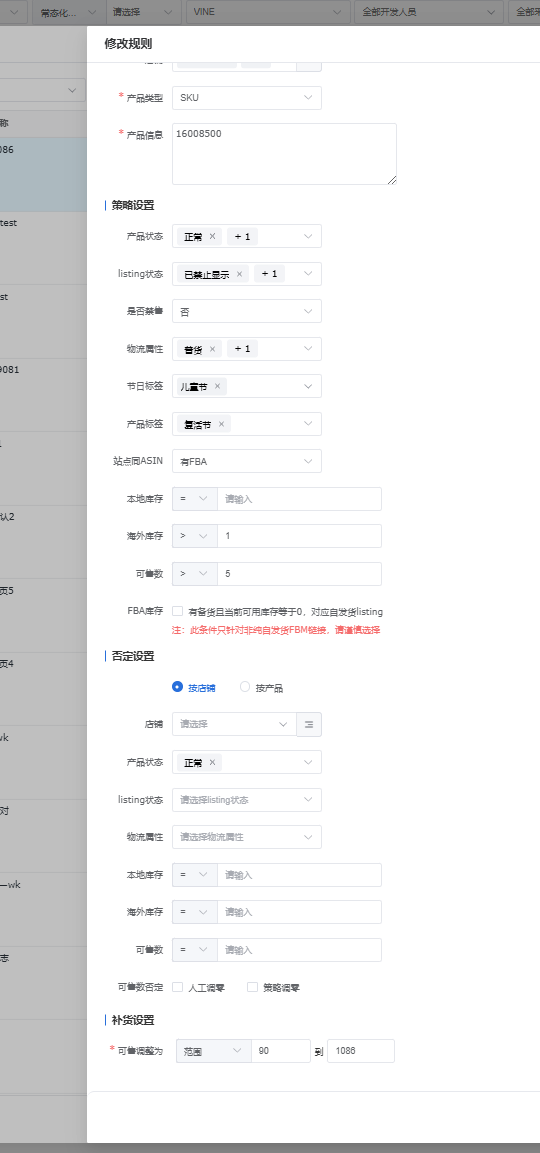Click the 否定设置 海外库存 value input
Screen dimensions: 540x1153
[299, 912]
